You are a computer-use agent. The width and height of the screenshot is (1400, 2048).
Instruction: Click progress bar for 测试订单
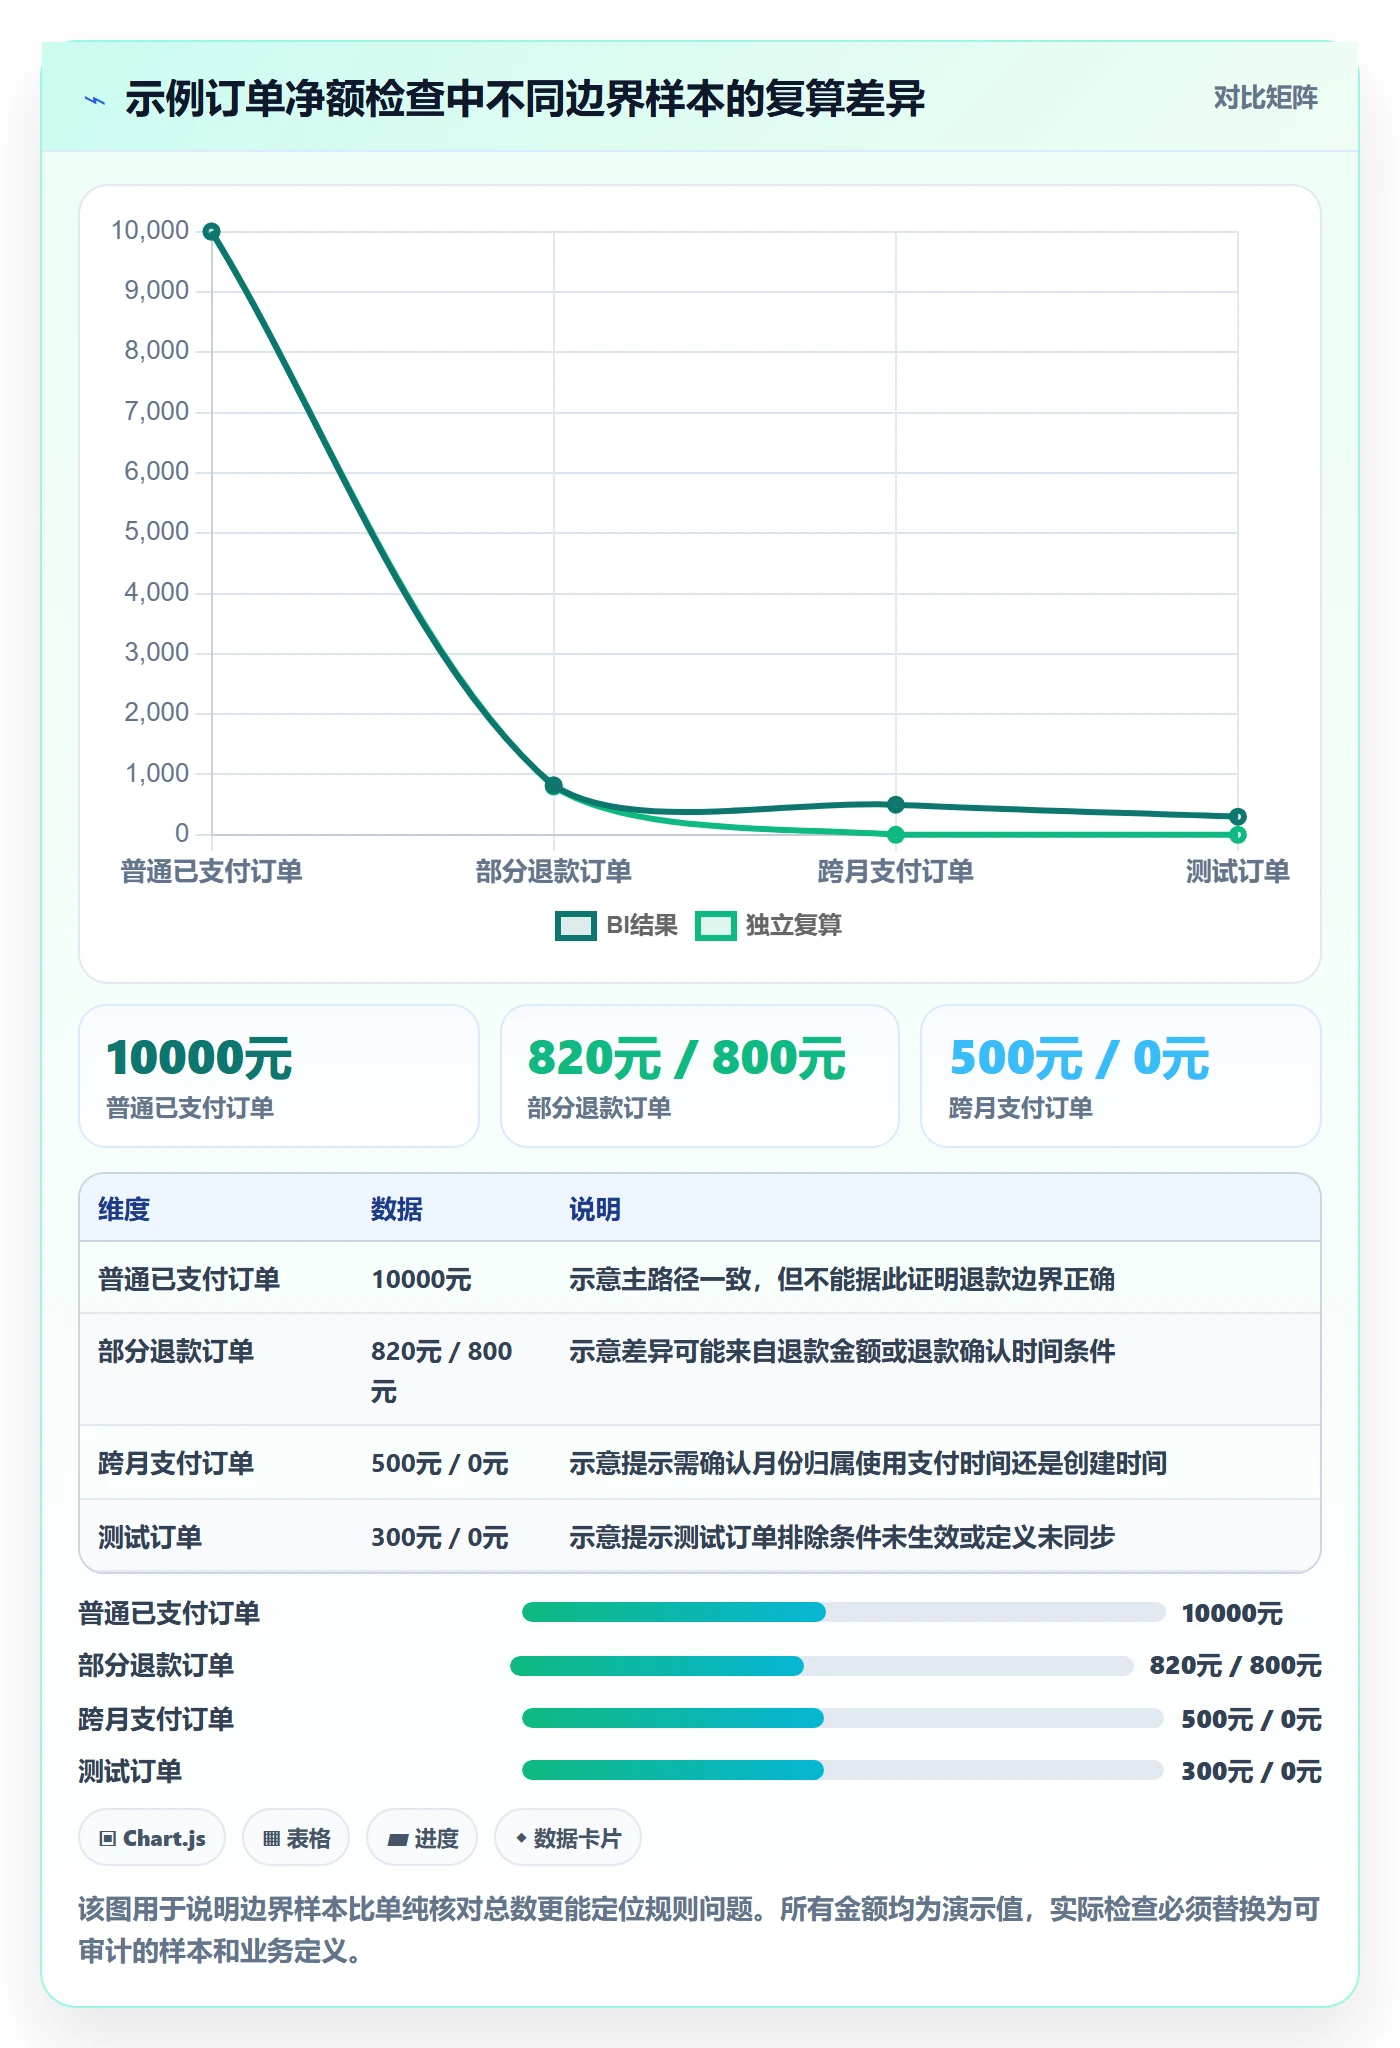coord(843,1770)
